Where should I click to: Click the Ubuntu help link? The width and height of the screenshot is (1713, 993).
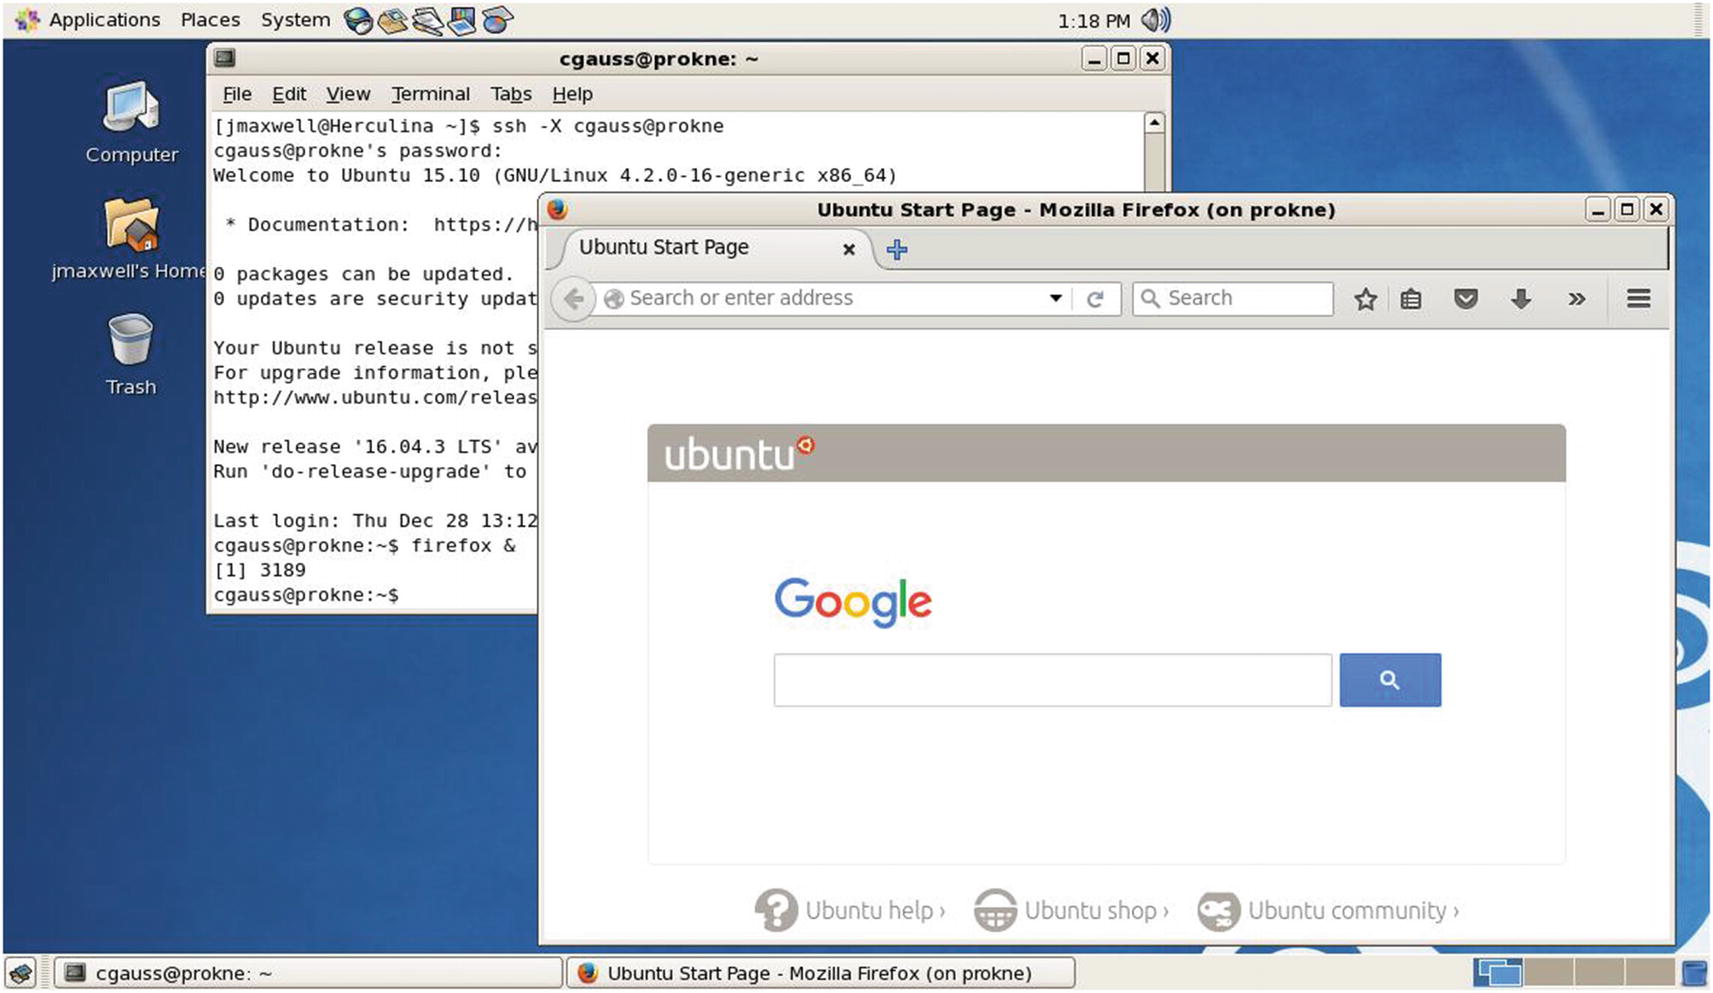coord(849,910)
